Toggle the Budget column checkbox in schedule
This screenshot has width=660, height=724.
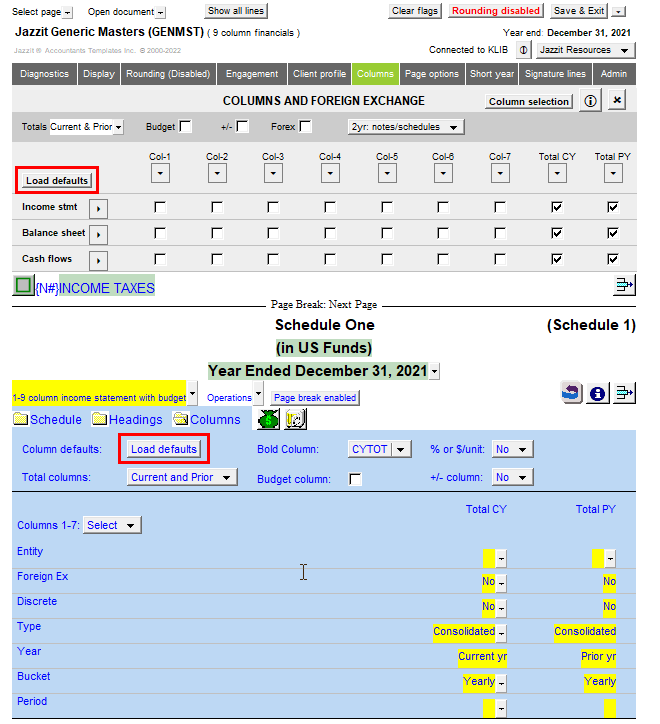(355, 479)
